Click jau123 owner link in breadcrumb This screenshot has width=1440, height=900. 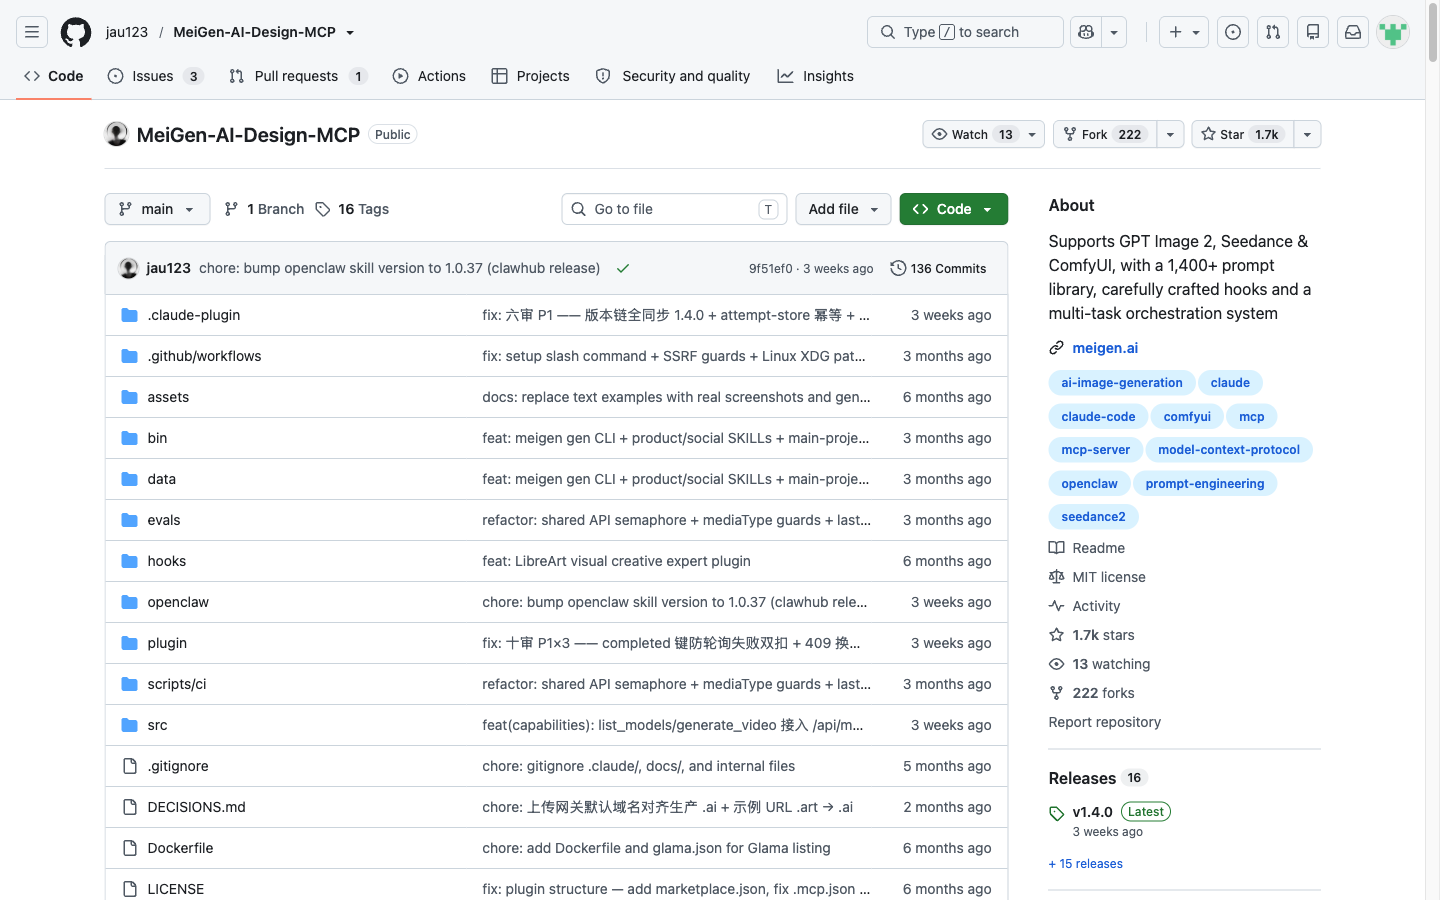[x=127, y=32]
